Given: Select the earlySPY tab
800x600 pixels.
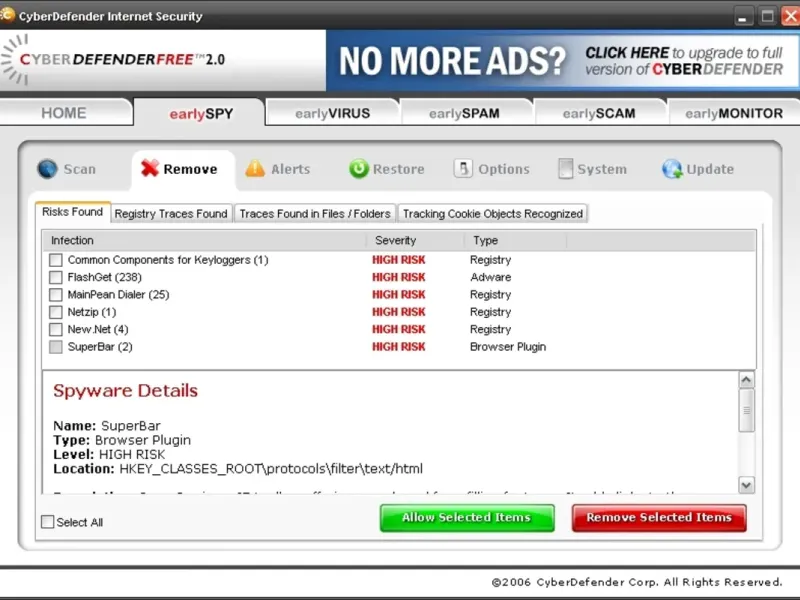Looking at the screenshot, I should pos(201,113).
